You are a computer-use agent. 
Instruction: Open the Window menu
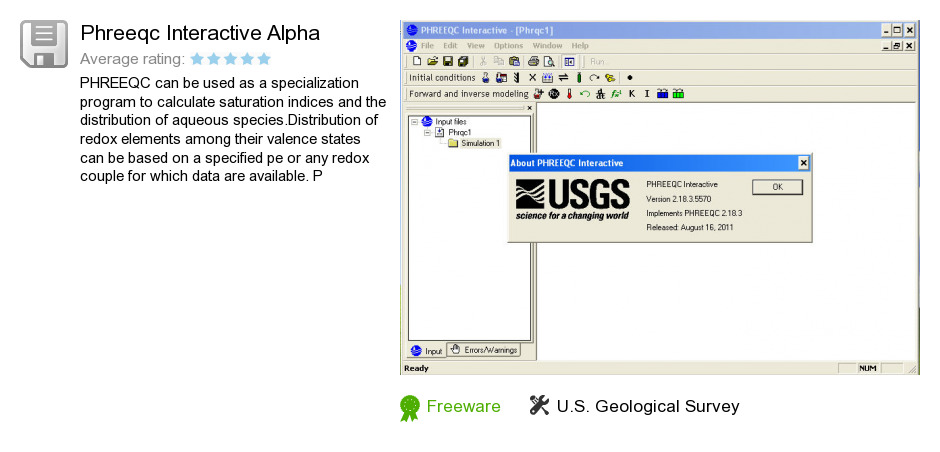(x=547, y=46)
